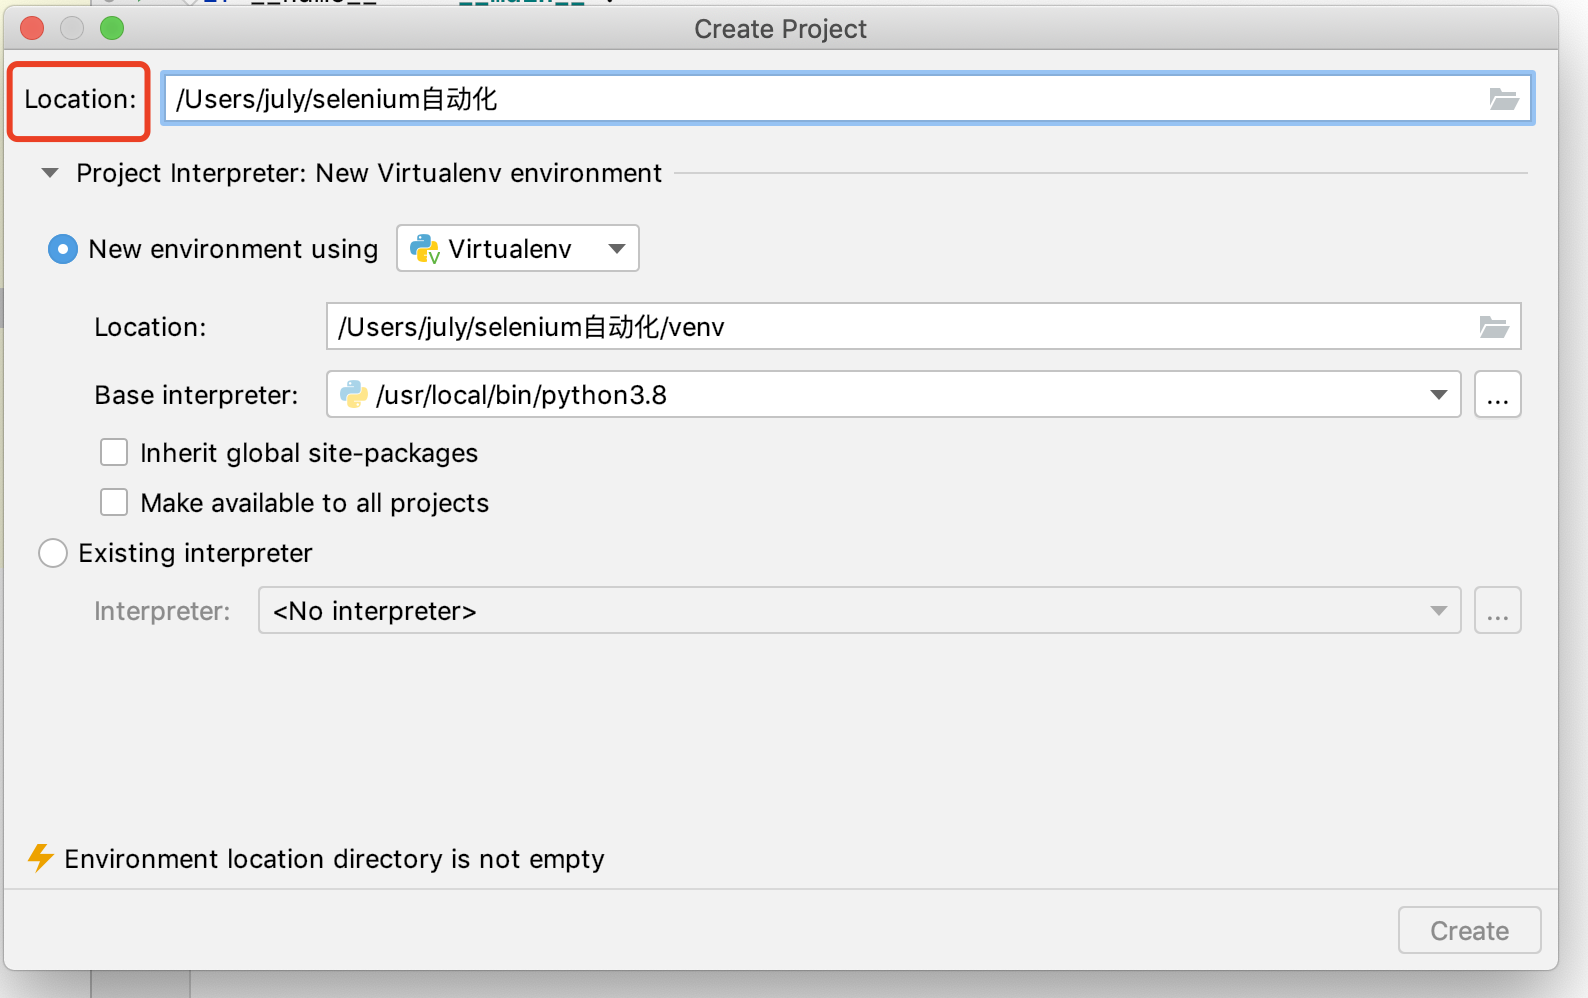Select the New environment using radio button
1588x998 pixels.
point(62,249)
